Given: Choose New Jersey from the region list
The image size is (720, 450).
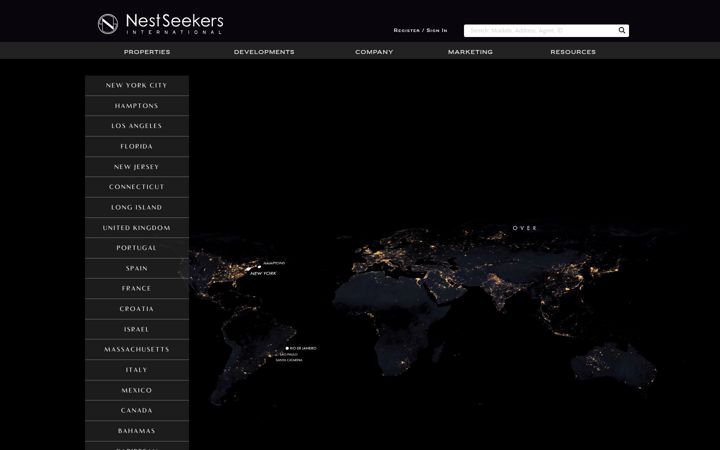Looking at the screenshot, I should point(137,167).
